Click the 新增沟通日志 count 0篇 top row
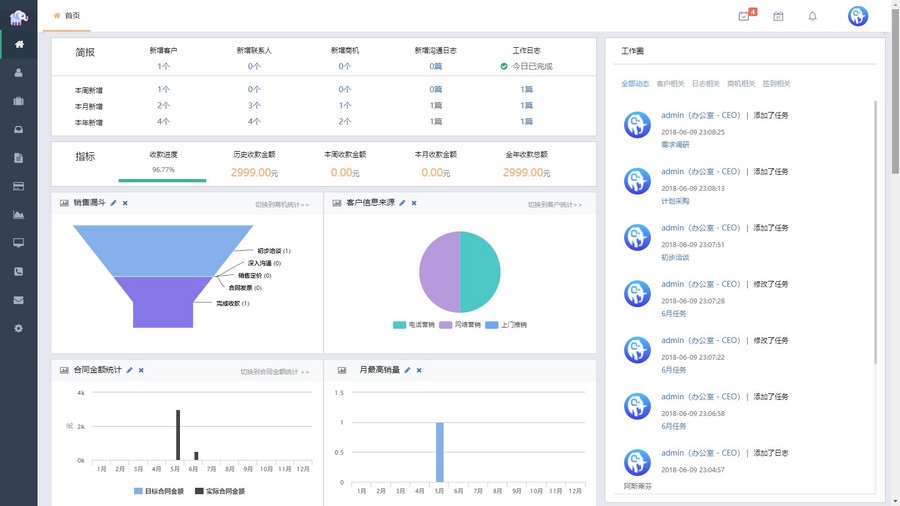 (436, 67)
